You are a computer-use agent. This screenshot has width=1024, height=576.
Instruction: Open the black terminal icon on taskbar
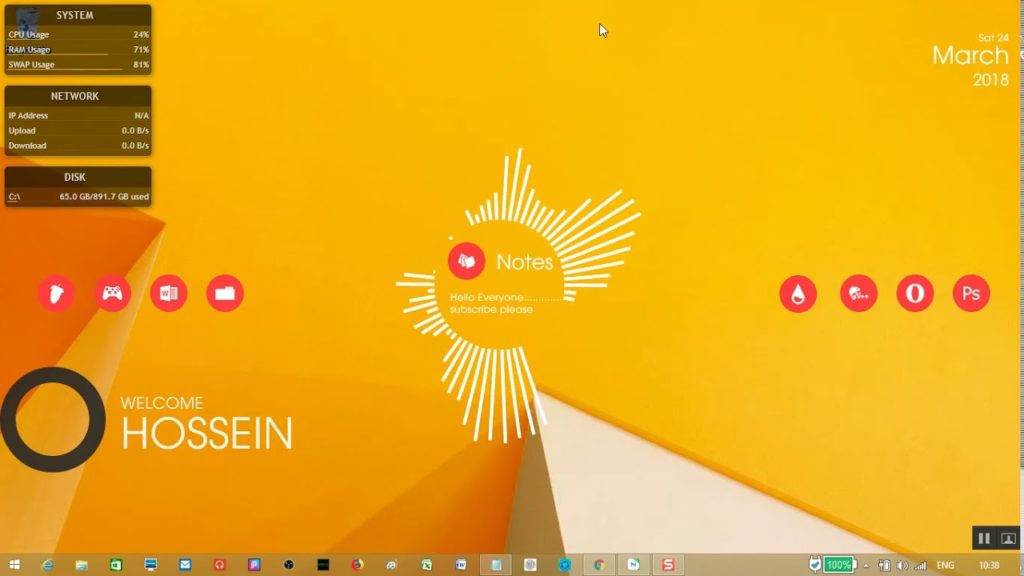(x=323, y=565)
